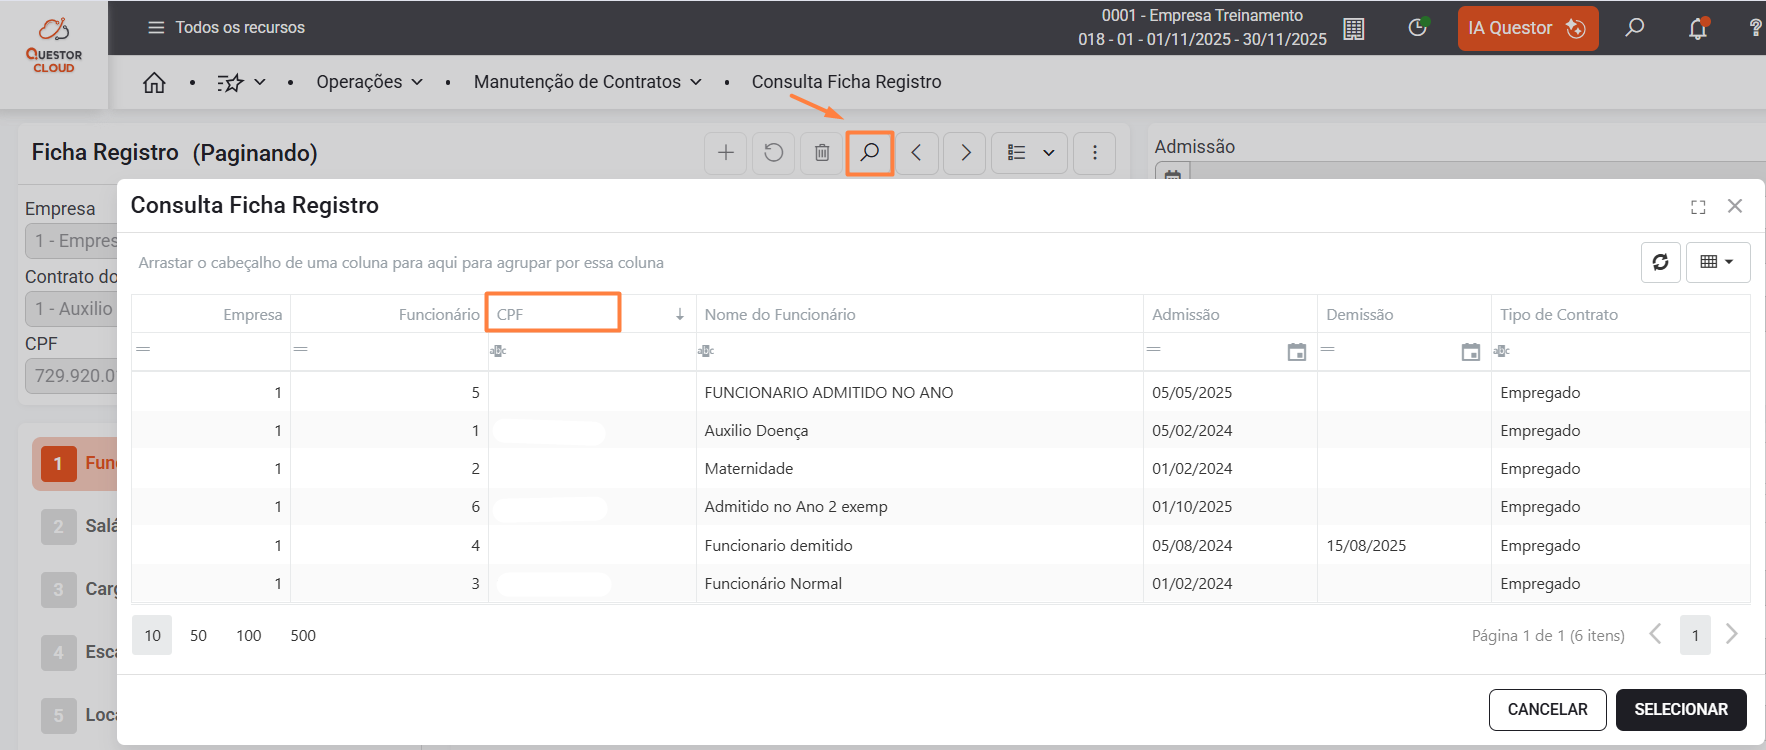This screenshot has width=1766, height=750.
Task: Open Todos os recursos hamburger menu
Action: (156, 28)
